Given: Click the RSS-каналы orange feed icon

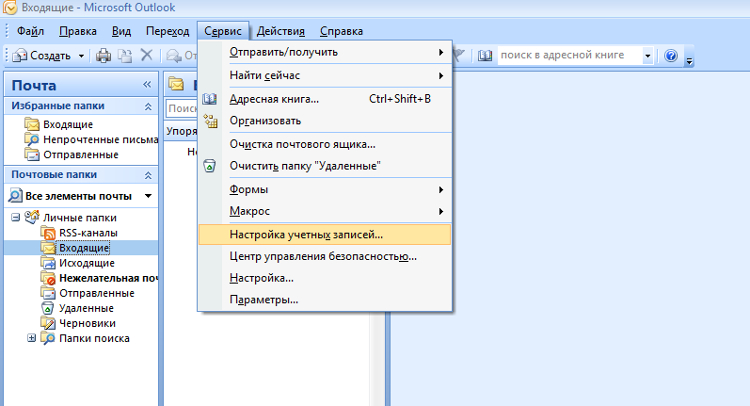Looking at the screenshot, I should [x=48, y=233].
